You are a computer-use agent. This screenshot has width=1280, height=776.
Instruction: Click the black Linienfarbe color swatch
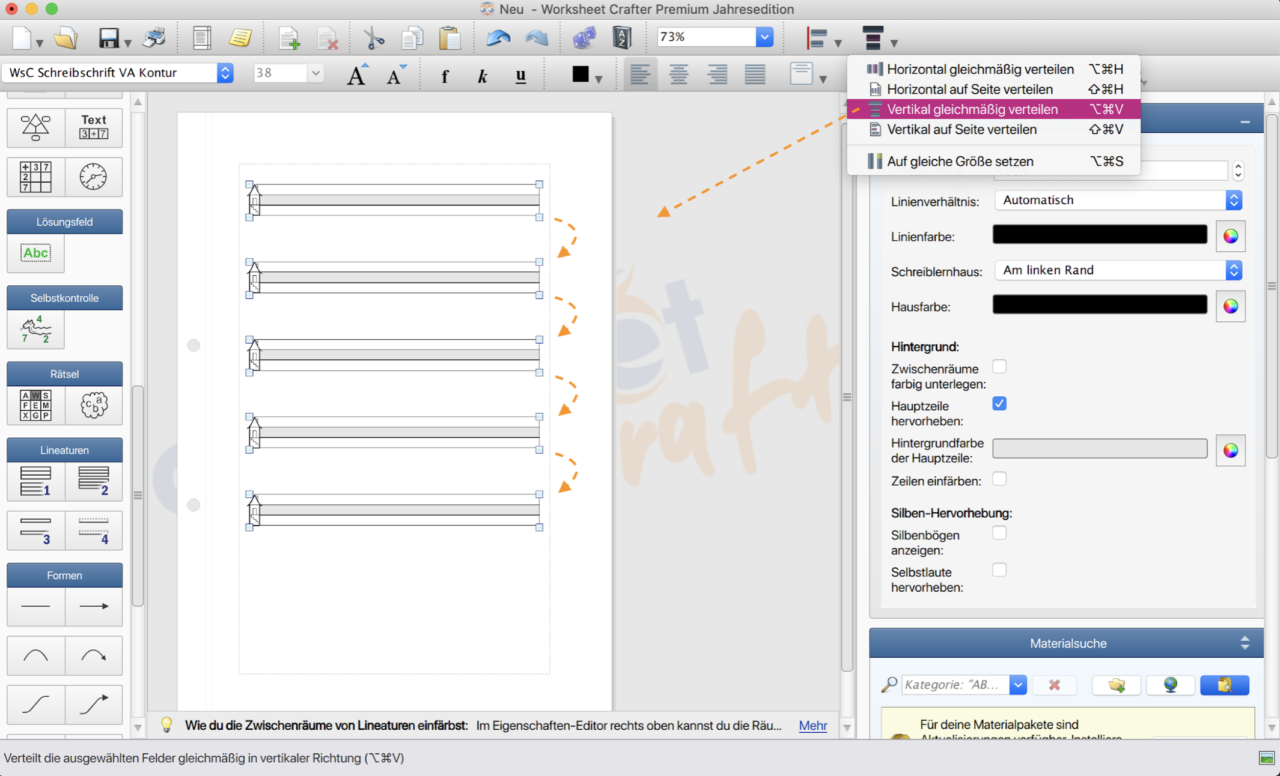(1099, 235)
